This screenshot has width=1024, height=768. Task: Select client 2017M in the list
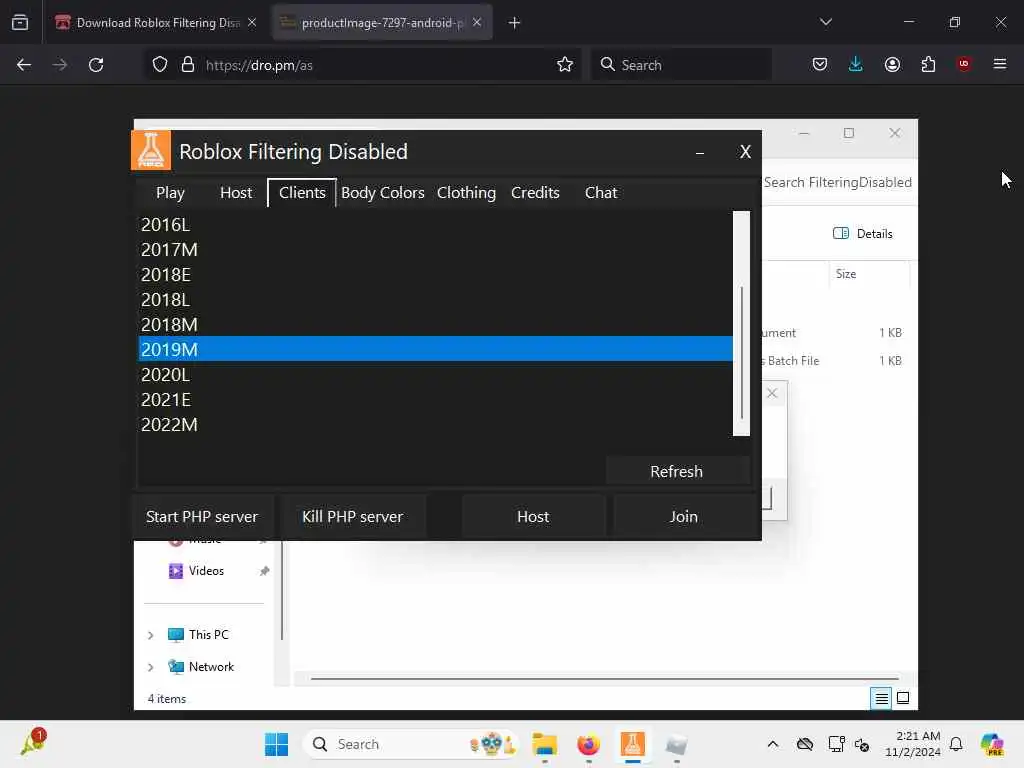436,249
